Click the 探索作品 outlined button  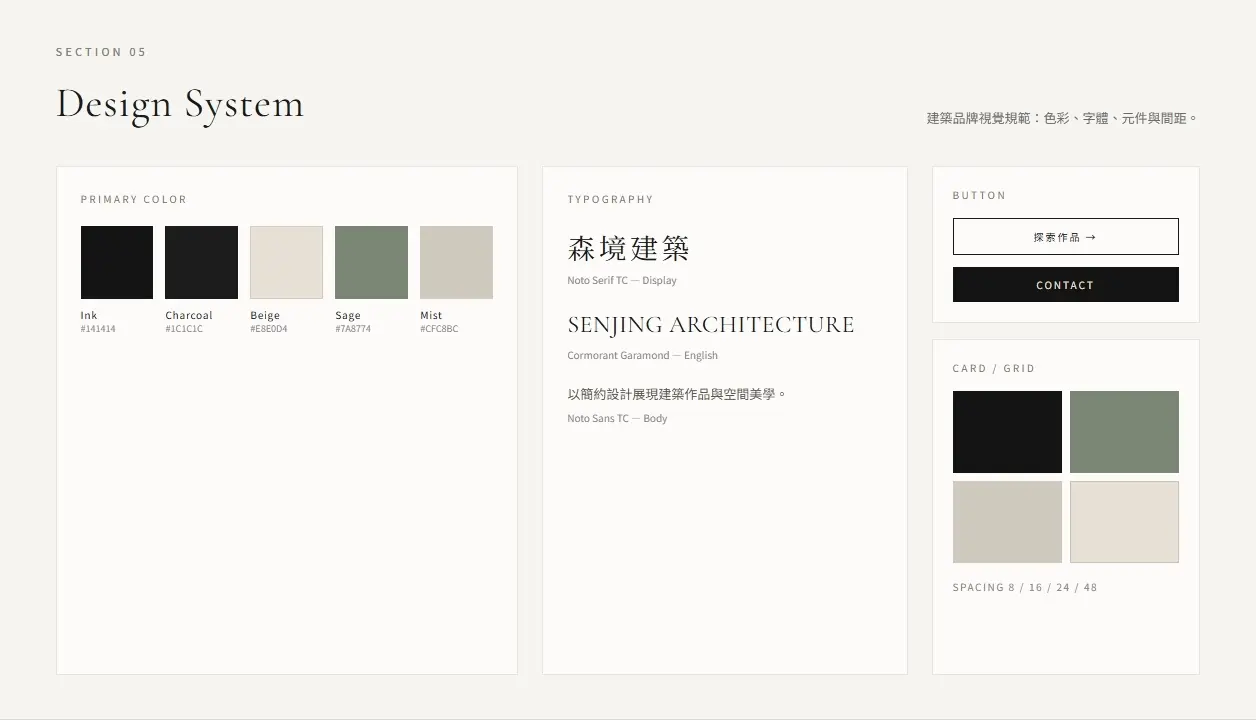point(1065,237)
